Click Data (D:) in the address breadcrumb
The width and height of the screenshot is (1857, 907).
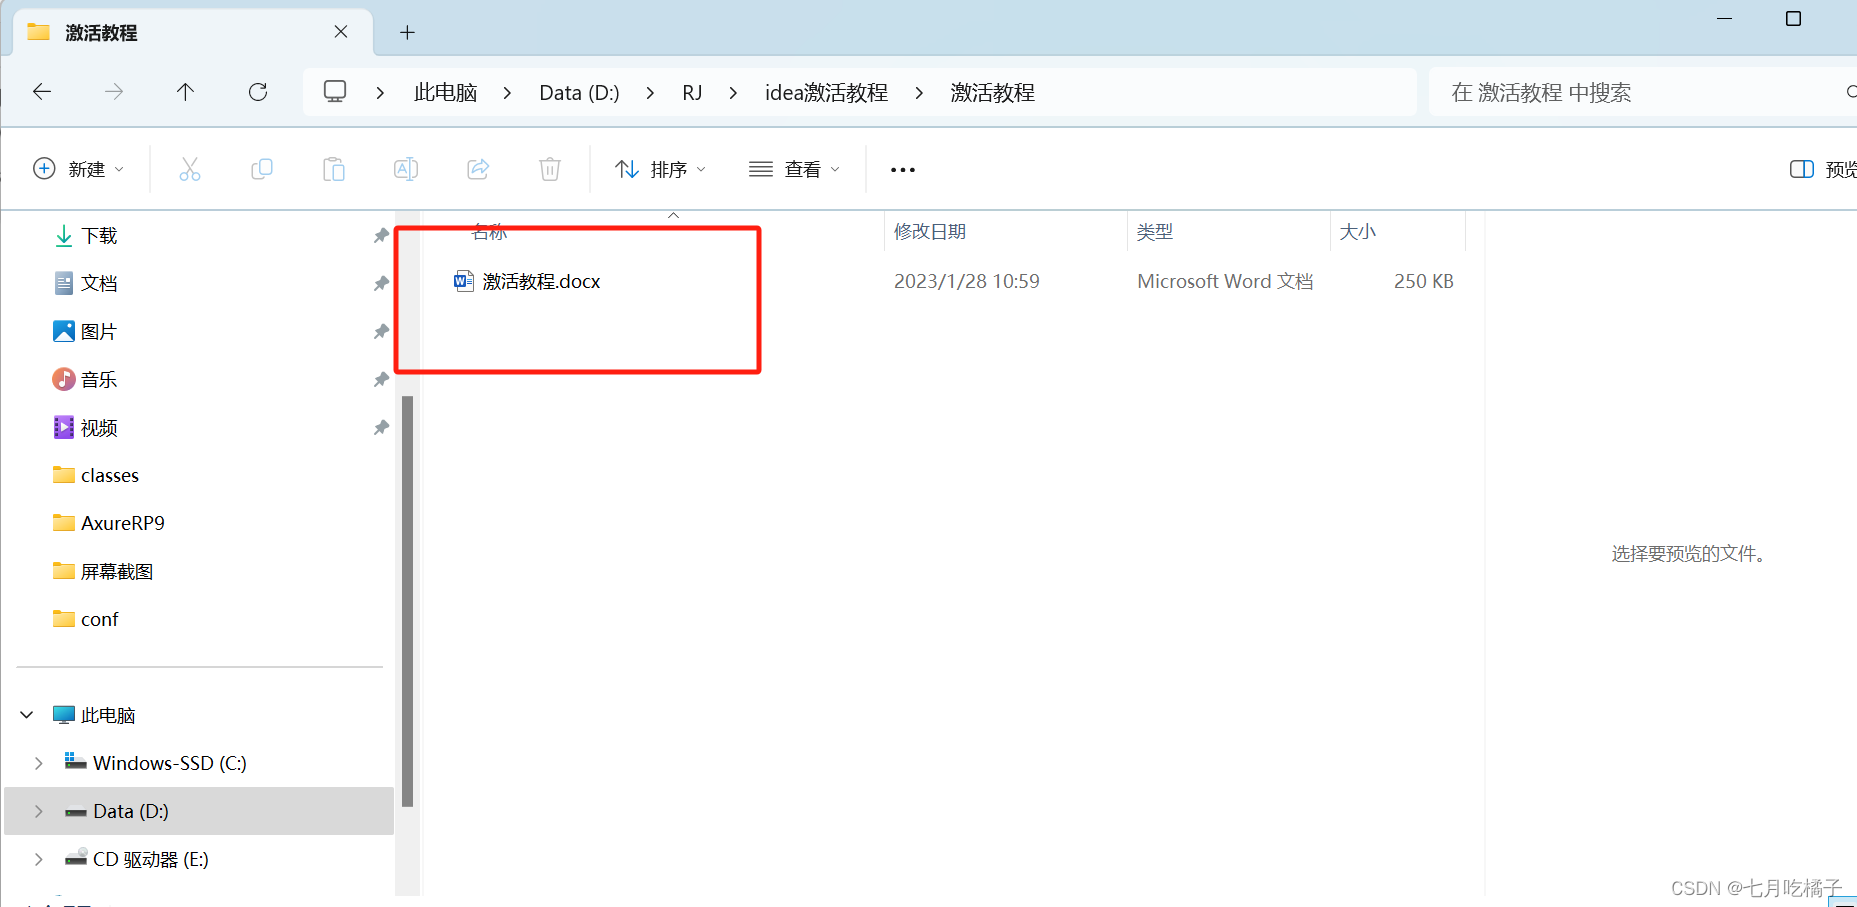[x=579, y=93]
